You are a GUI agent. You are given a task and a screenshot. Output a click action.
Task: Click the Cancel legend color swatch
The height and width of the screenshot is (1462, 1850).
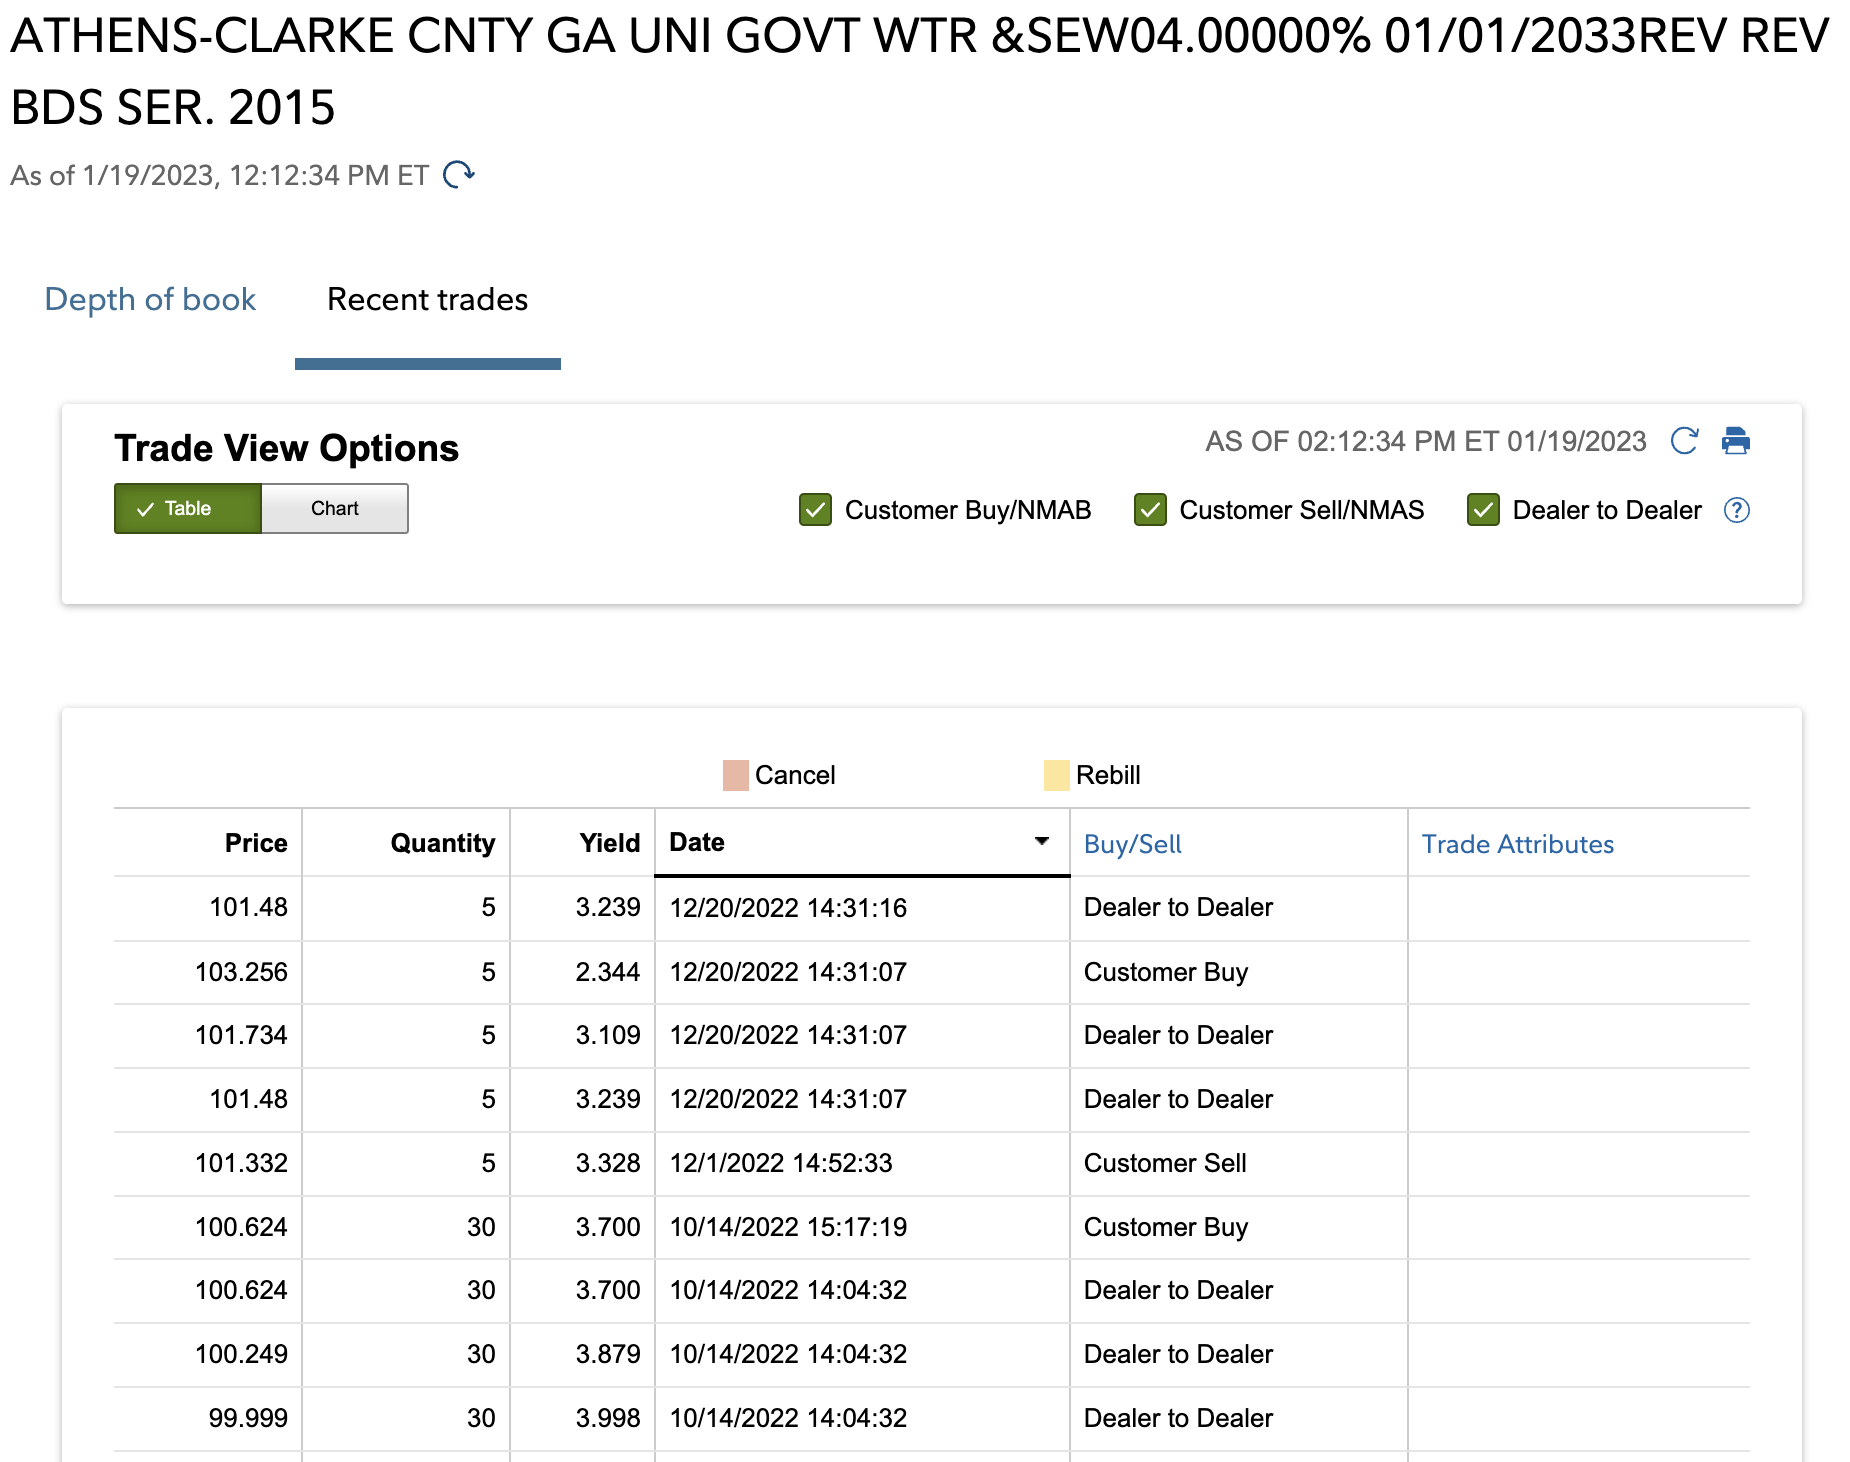(735, 775)
